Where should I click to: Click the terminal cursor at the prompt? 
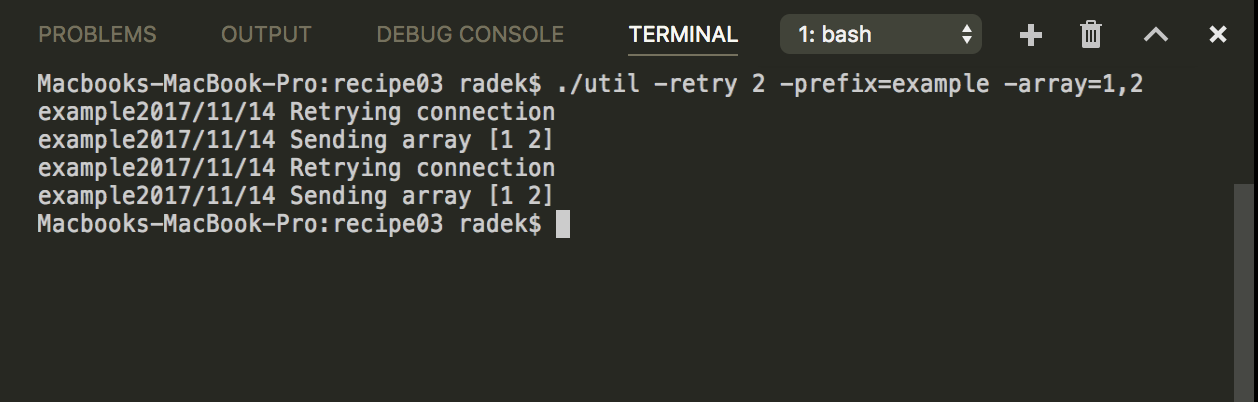563,224
